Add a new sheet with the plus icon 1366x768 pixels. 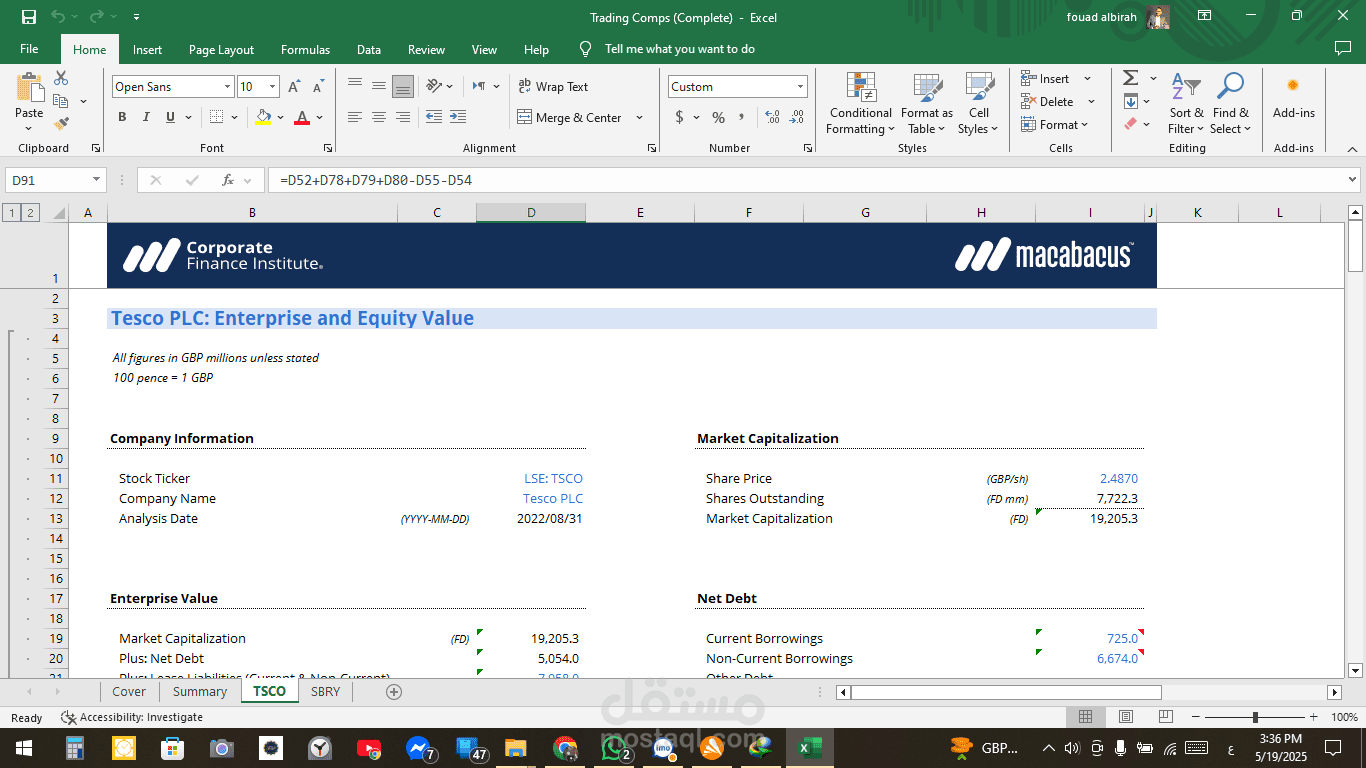coord(394,692)
